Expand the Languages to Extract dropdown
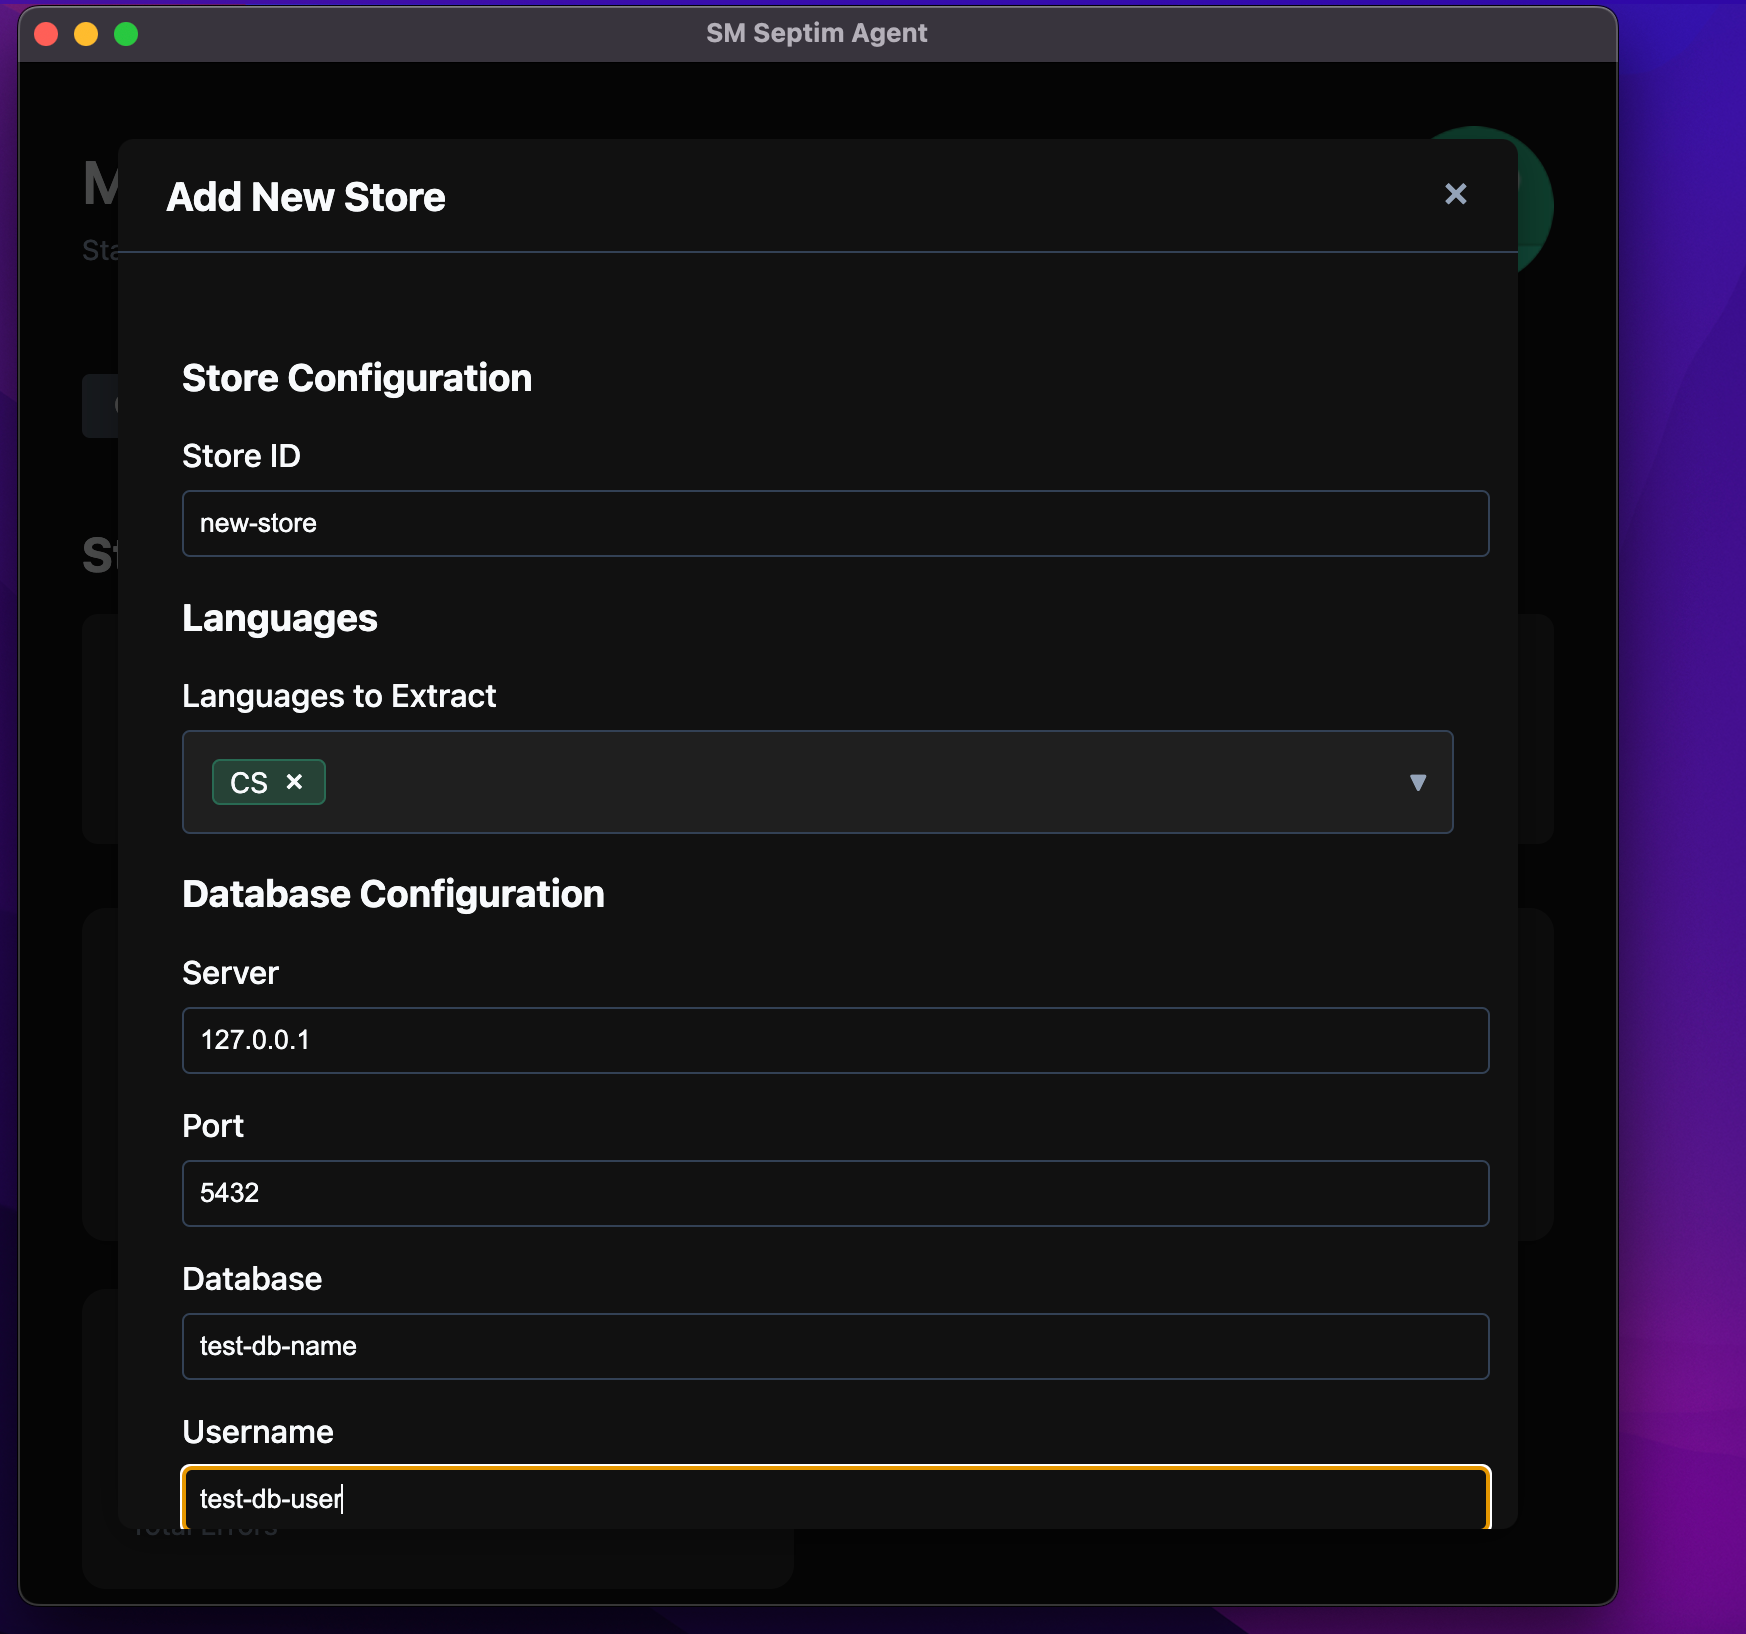This screenshot has height=1634, width=1746. click(1417, 782)
